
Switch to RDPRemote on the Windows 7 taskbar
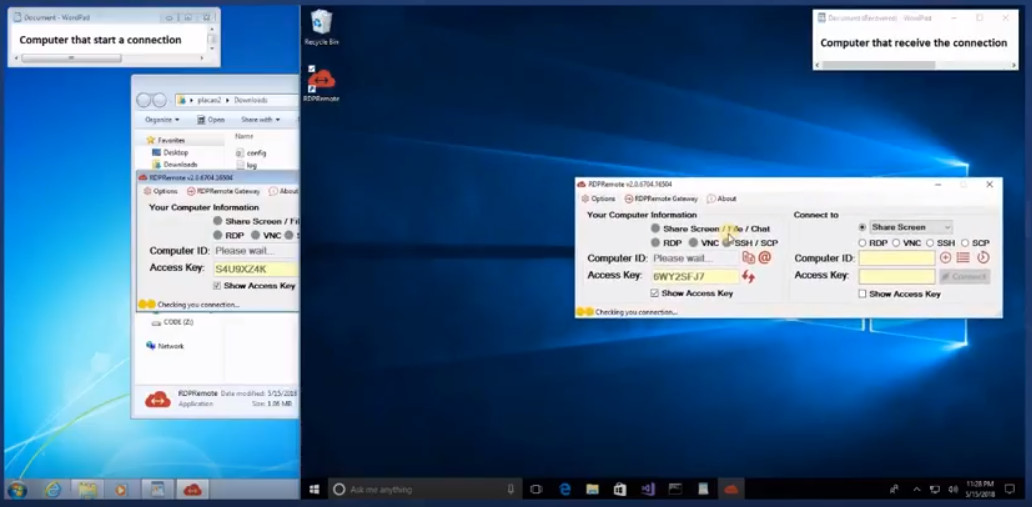pos(192,489)
